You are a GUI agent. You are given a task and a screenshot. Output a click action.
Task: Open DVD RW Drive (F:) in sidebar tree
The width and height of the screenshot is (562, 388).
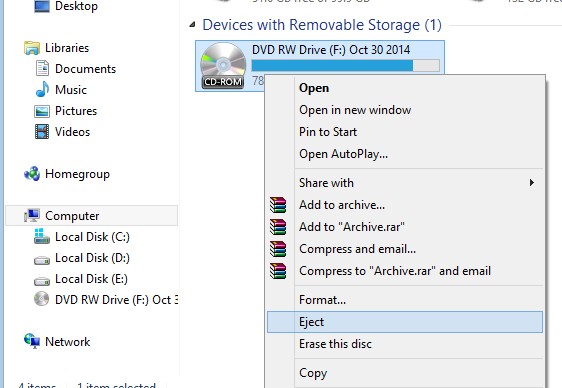(x=116, y=300)
